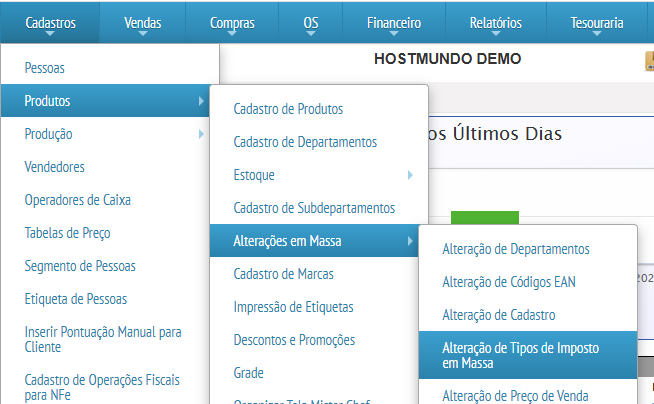This screenshot has width=654, height=404.
Task: Click the OS menu in top bar
Action: pyautogui.click(x=311, y=22)
